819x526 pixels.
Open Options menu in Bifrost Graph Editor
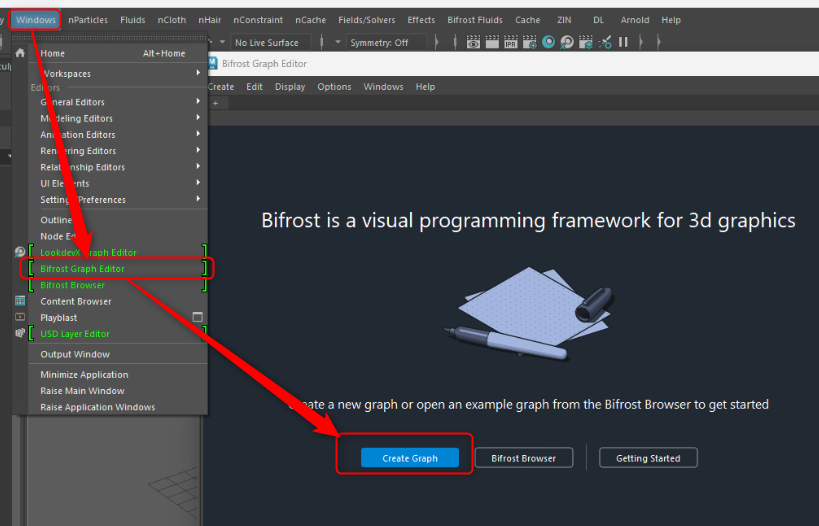point(334,87)
